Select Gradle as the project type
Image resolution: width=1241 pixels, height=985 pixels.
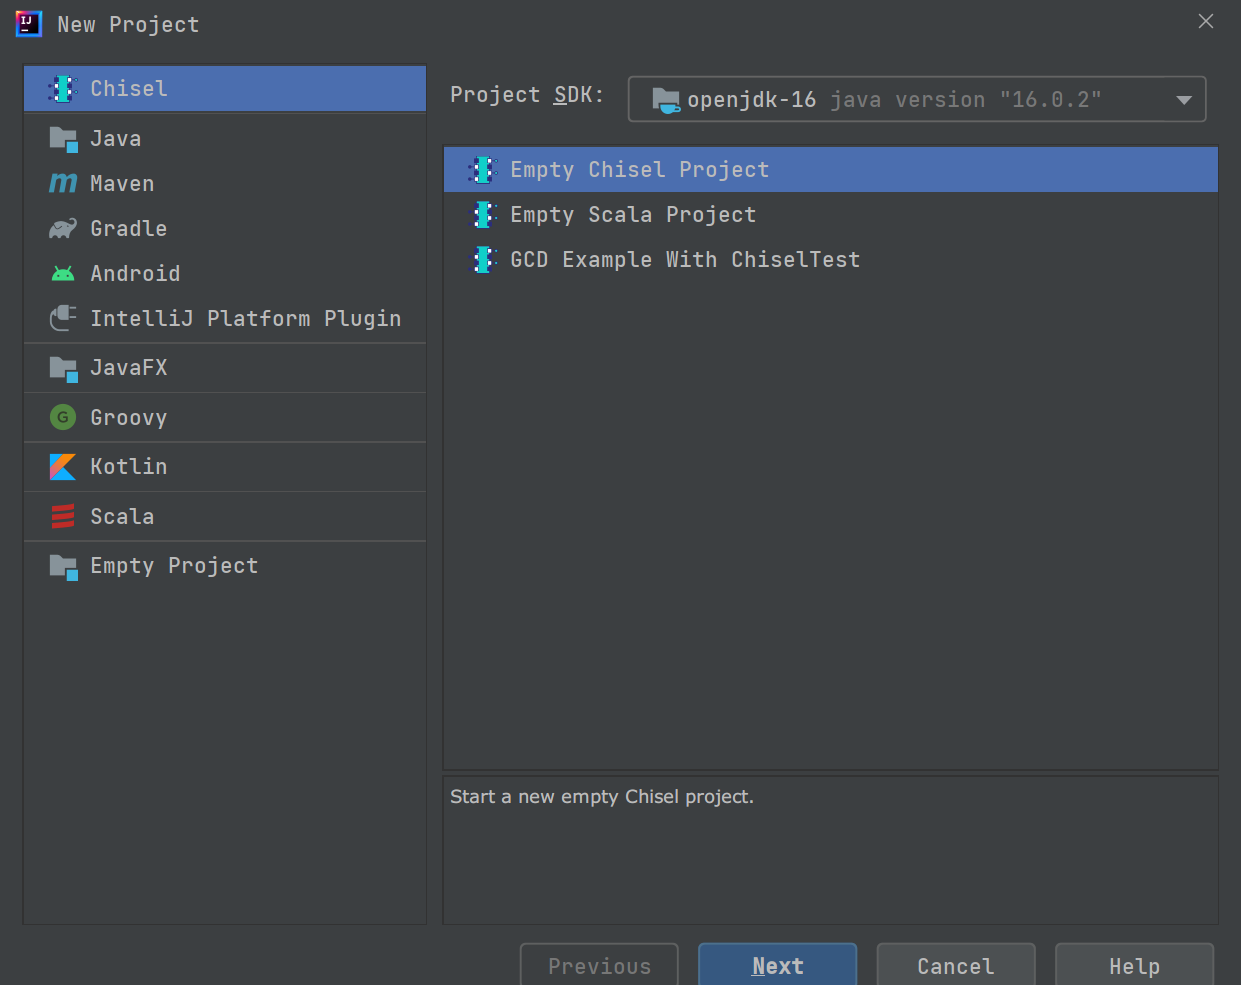pyautogui.click(x=225, y=229)
